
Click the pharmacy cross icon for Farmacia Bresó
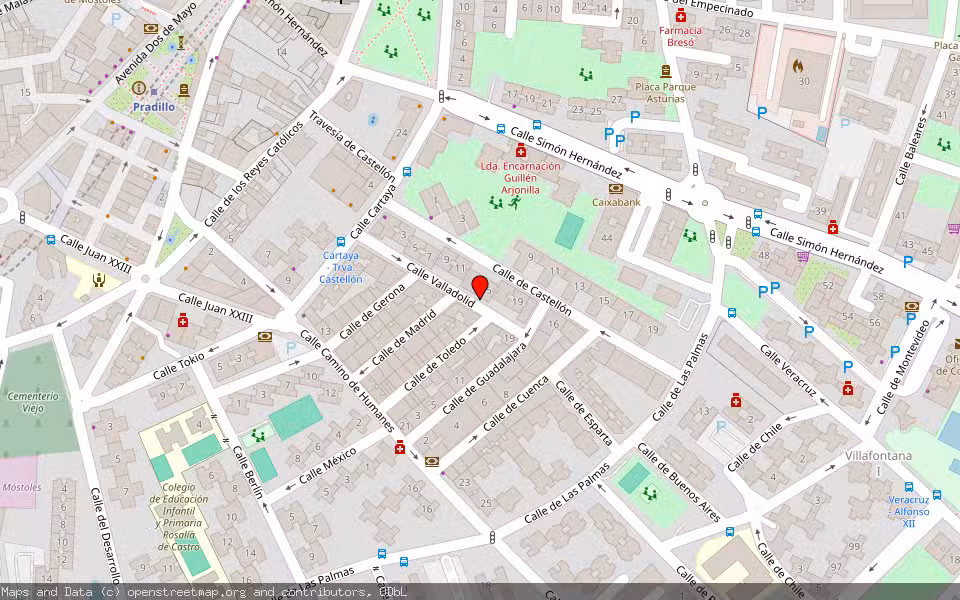pyautogui.click(x=680, y=16)
